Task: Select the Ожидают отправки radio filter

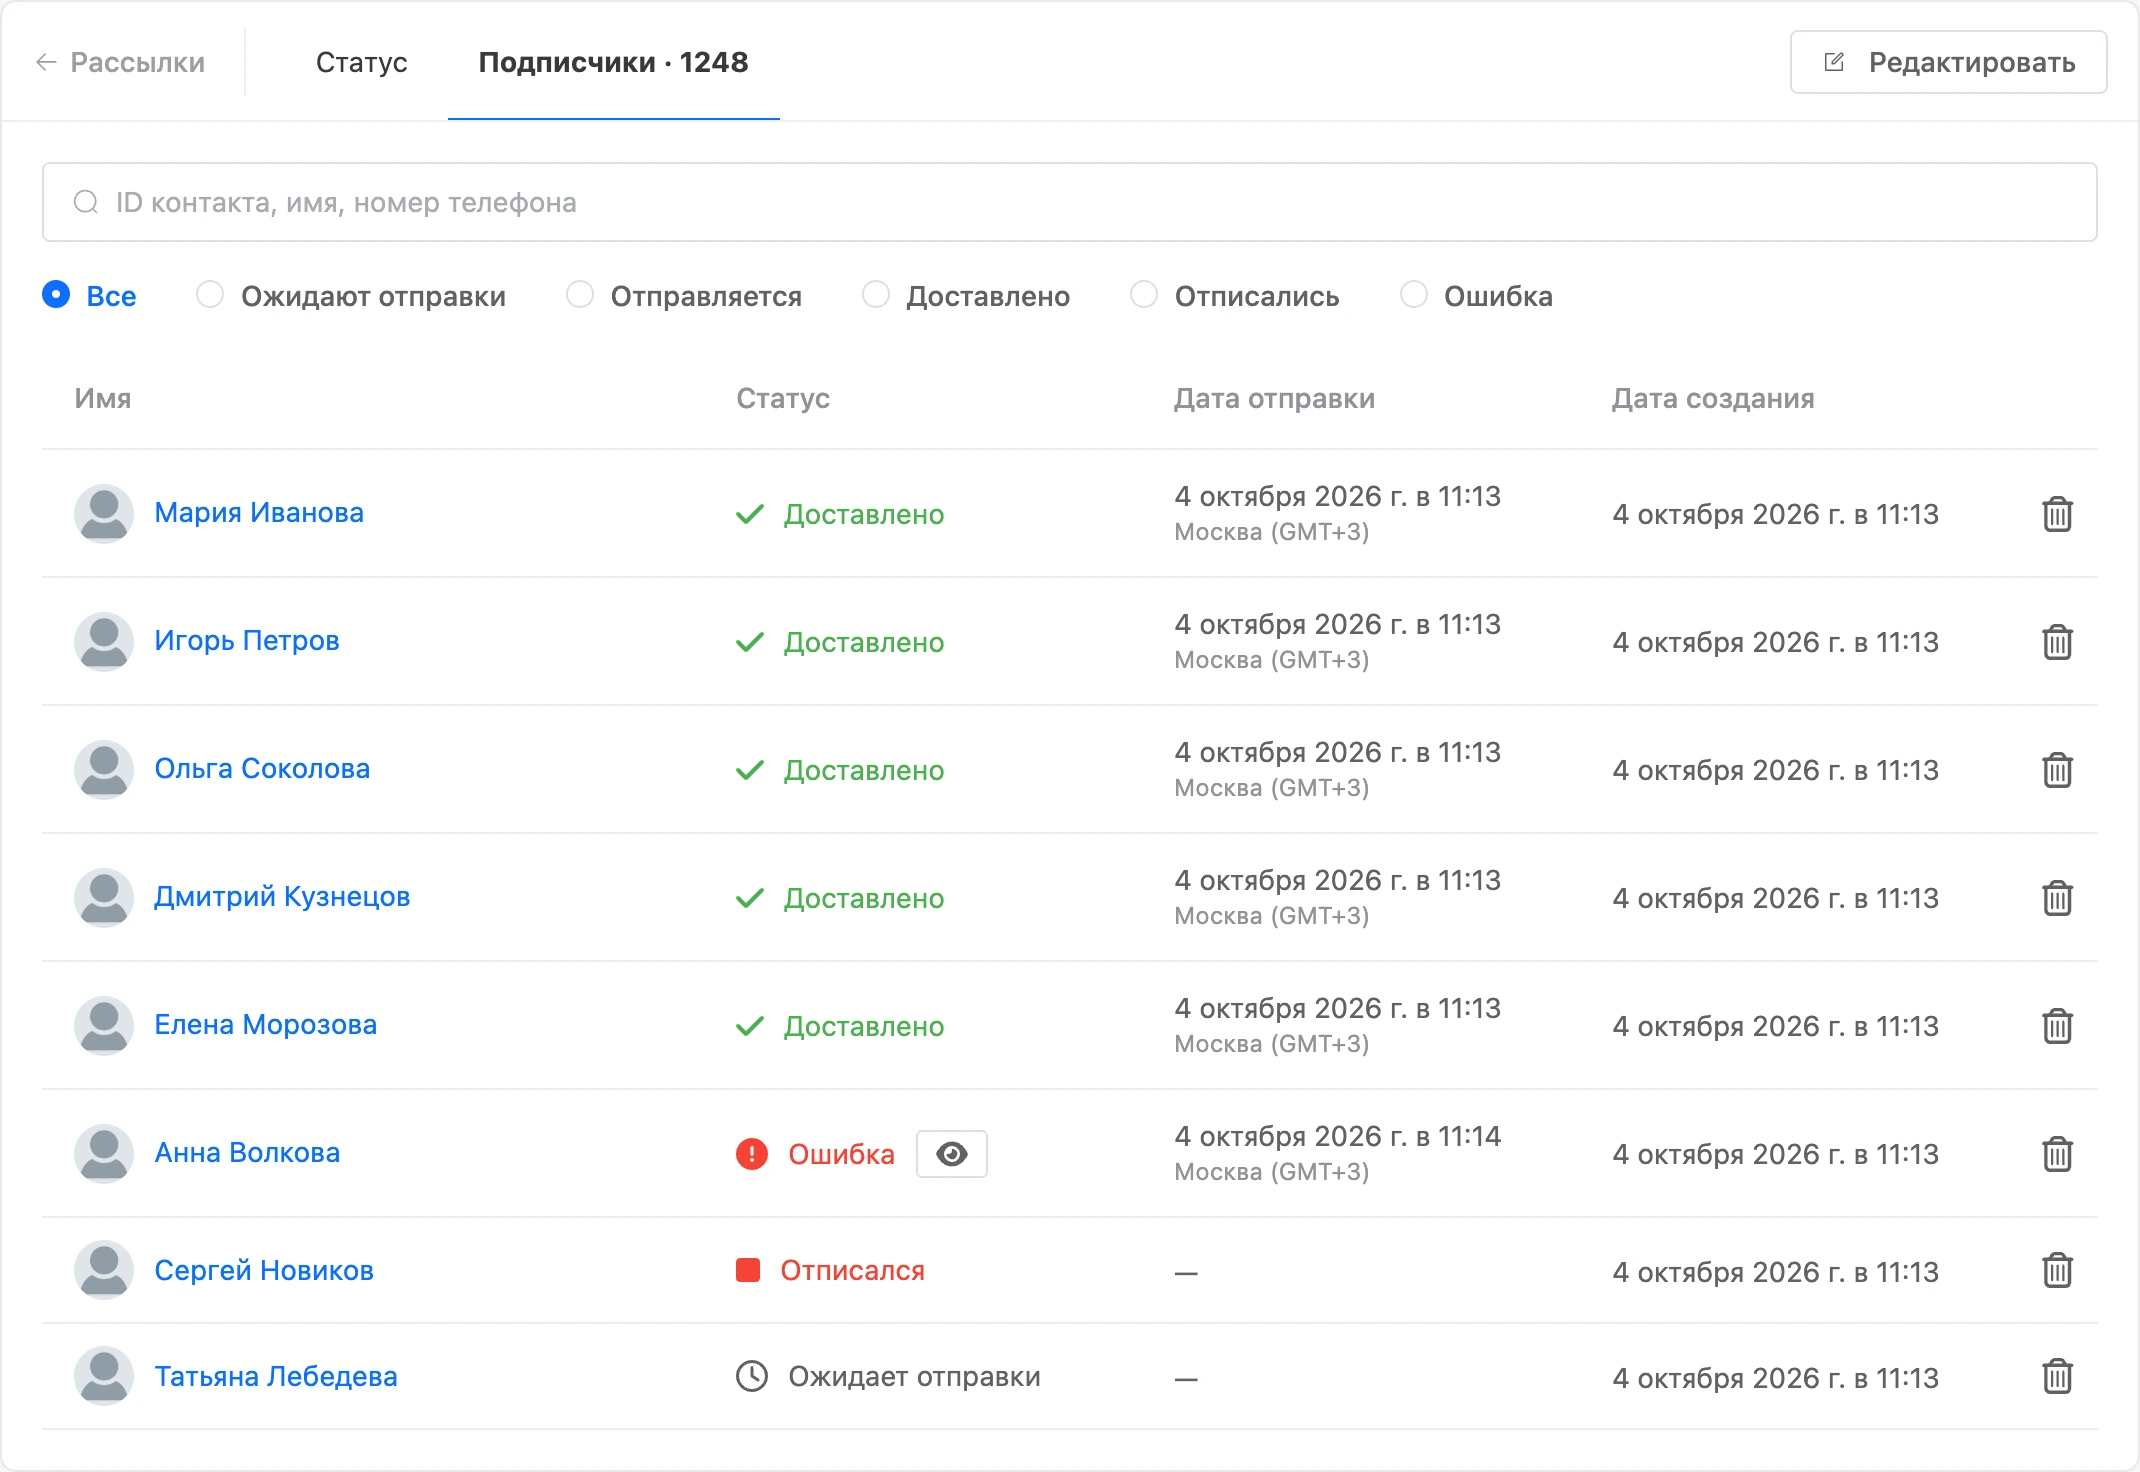Action: (x=210, y=295)
